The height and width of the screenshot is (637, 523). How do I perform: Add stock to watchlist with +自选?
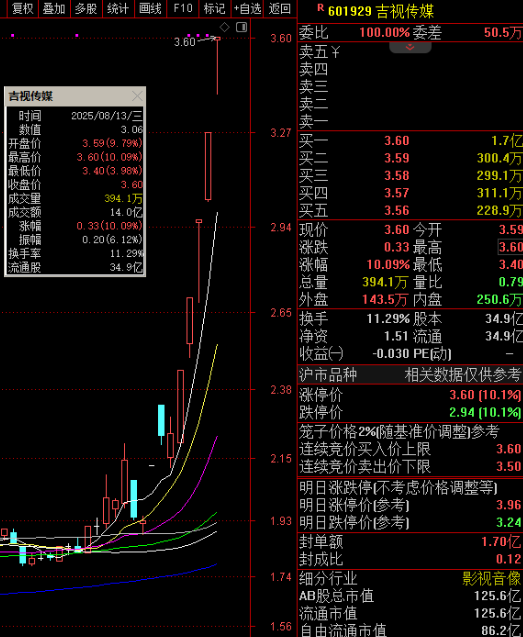coord(247,8)
